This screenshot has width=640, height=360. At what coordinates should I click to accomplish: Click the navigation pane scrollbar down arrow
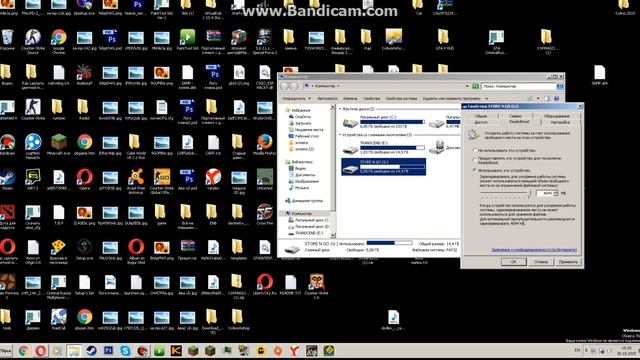tap(333, 235)
